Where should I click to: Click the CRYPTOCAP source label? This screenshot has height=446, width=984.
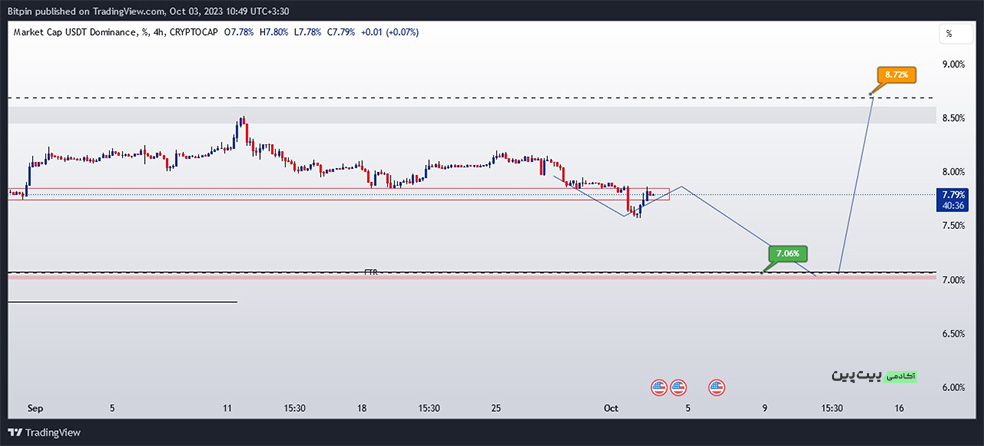(x=193, y=31)
